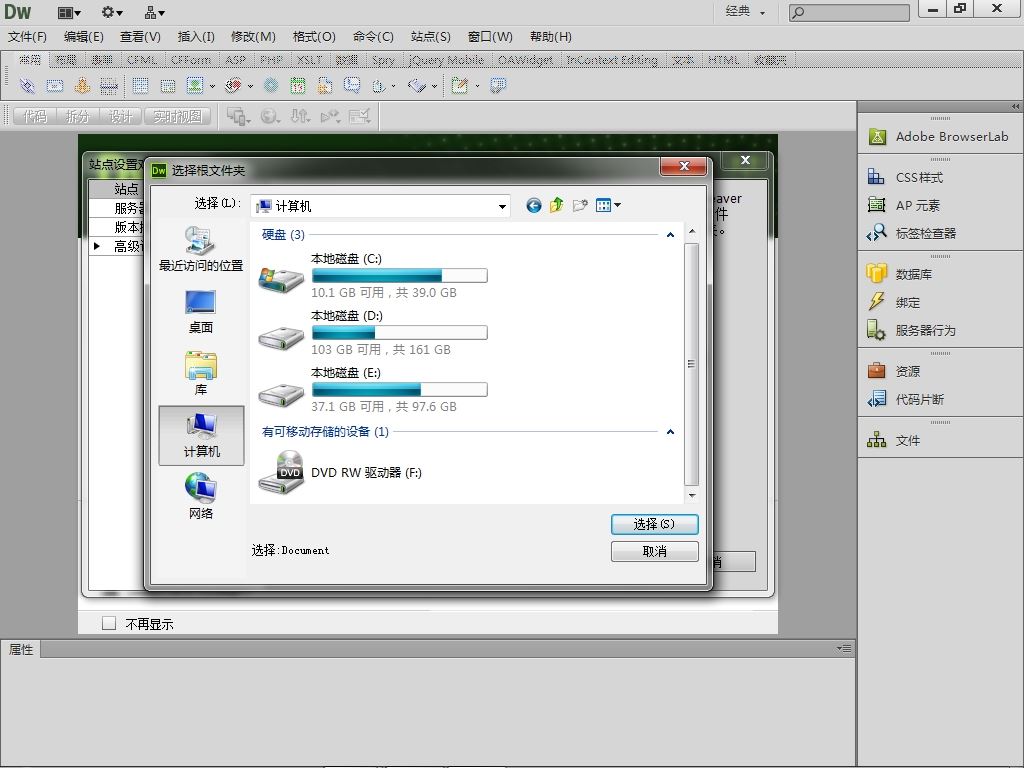The image size is (1024, 768).
Task: Click the folder dialog vertical scrollbar
Action: tap(692, 364)
